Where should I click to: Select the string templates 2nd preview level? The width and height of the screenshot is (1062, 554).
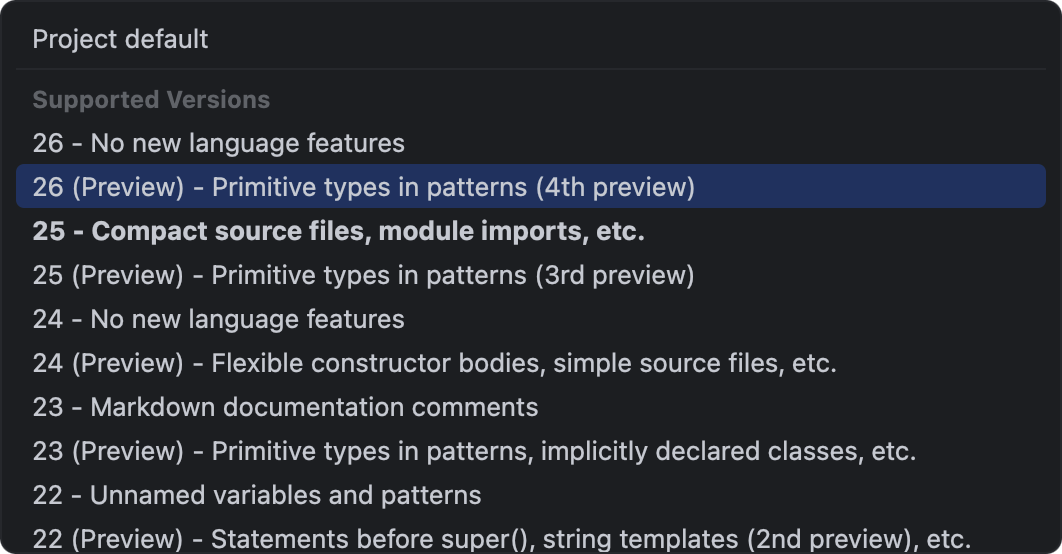[501, 539]
